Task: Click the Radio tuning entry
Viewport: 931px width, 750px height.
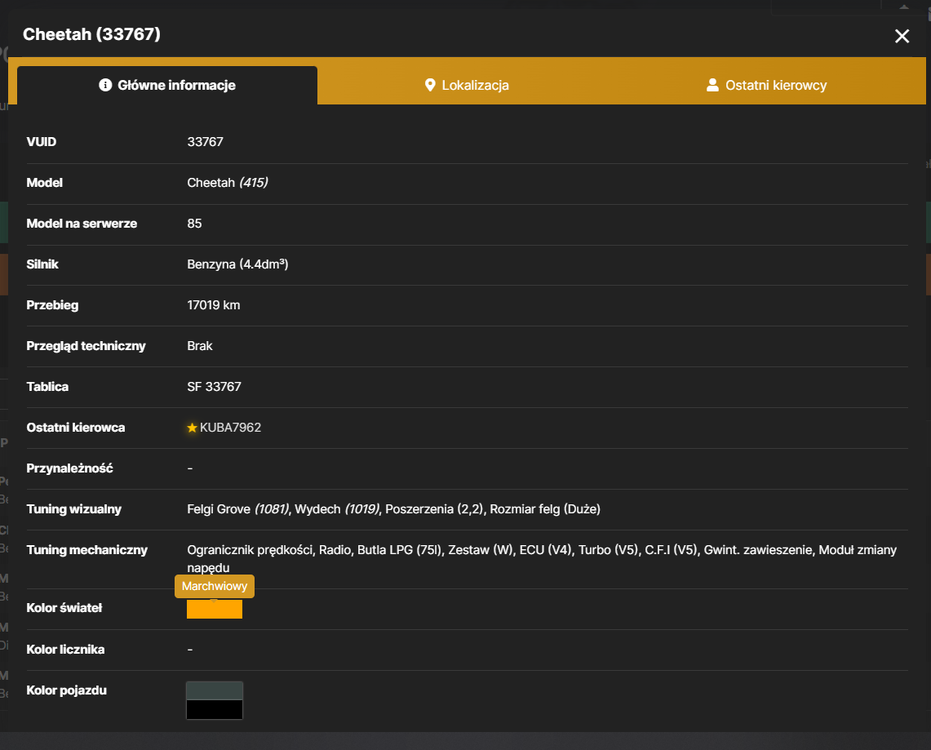Action: point(335,550)
